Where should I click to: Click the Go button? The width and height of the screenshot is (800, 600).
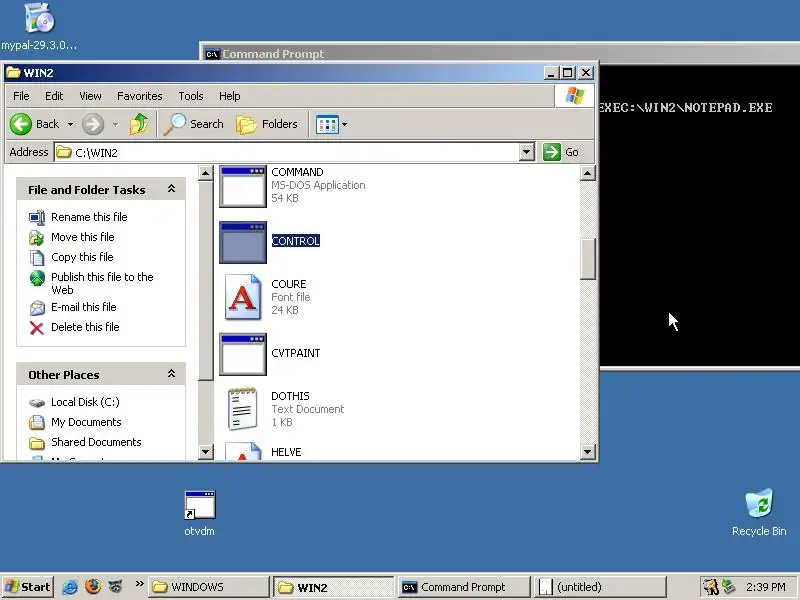(x=561, y=152)
